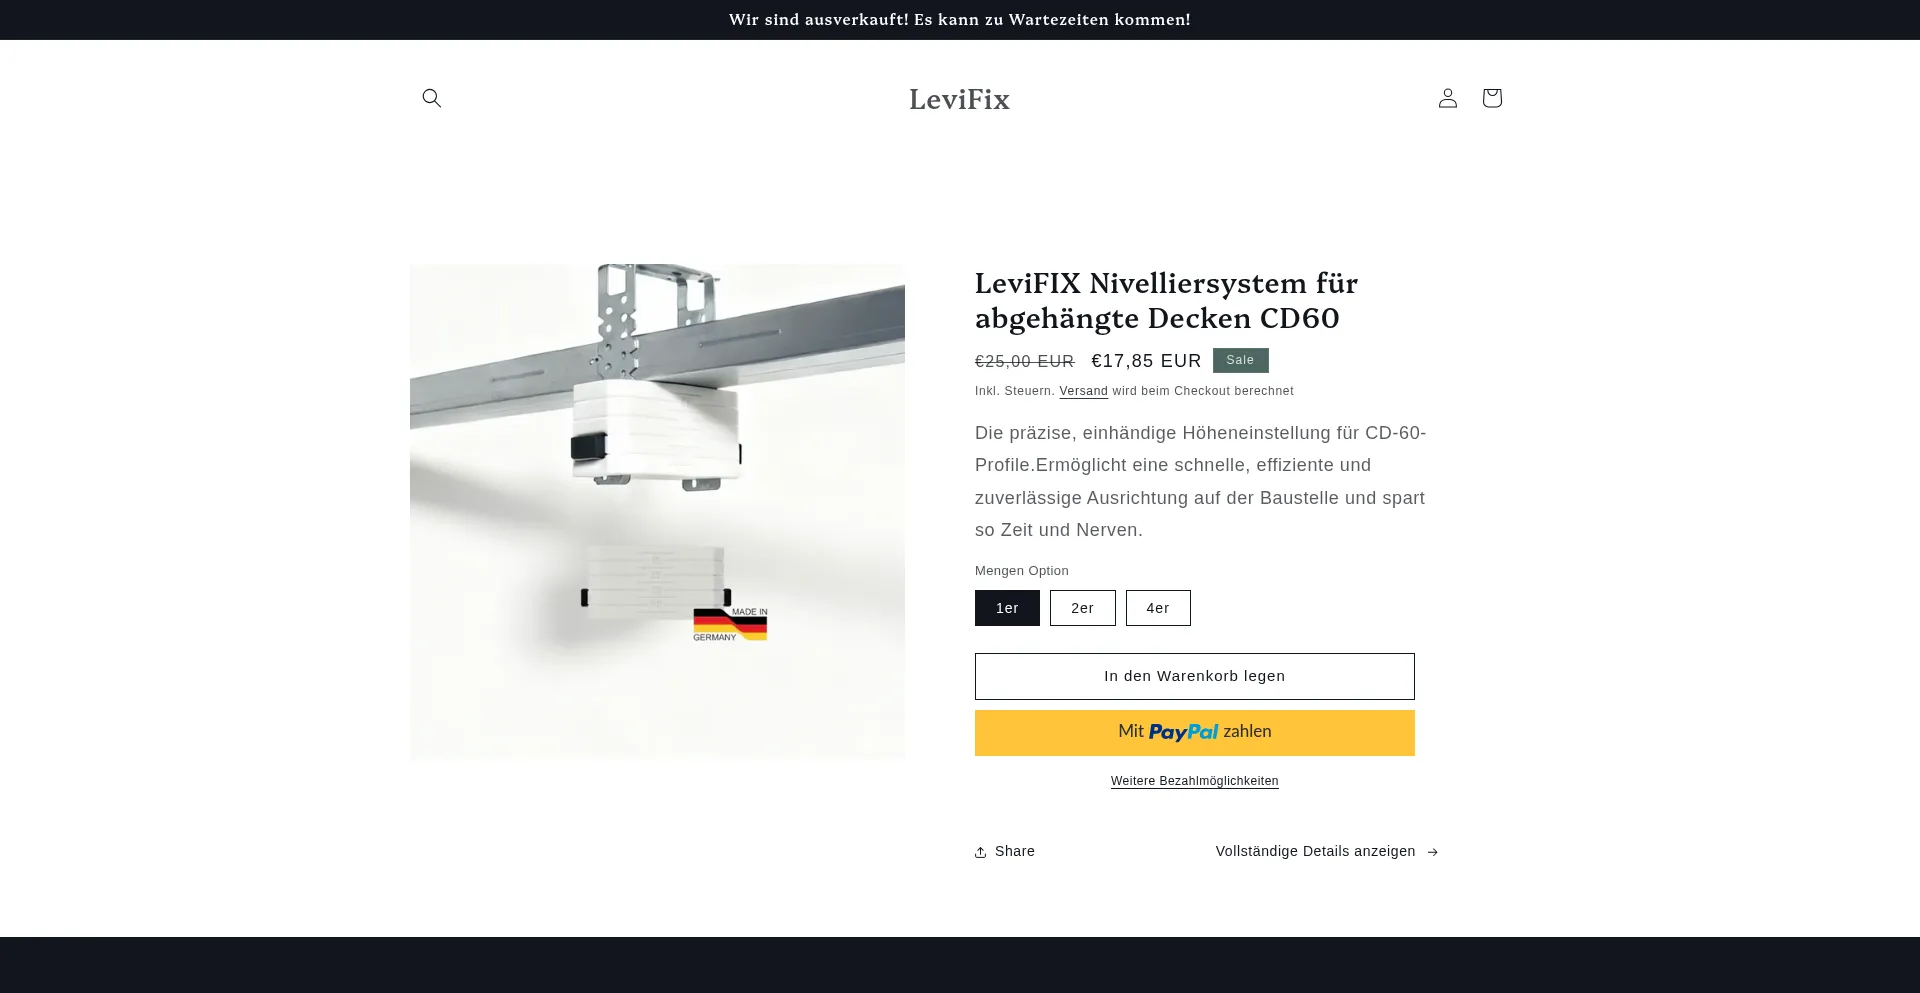Click the share upload icon

point(981,852)
